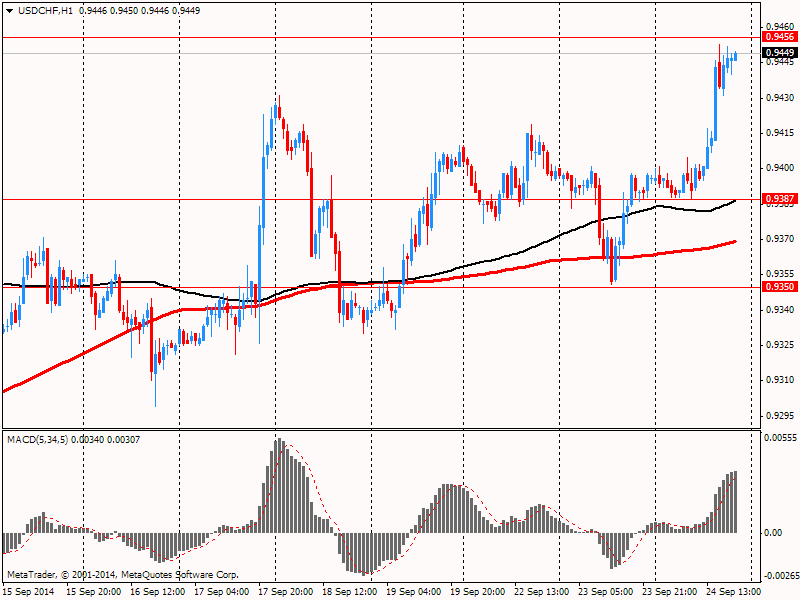800x600 pixels.
Task: Click the red 0.9387 level label
Action: point(777,199)
